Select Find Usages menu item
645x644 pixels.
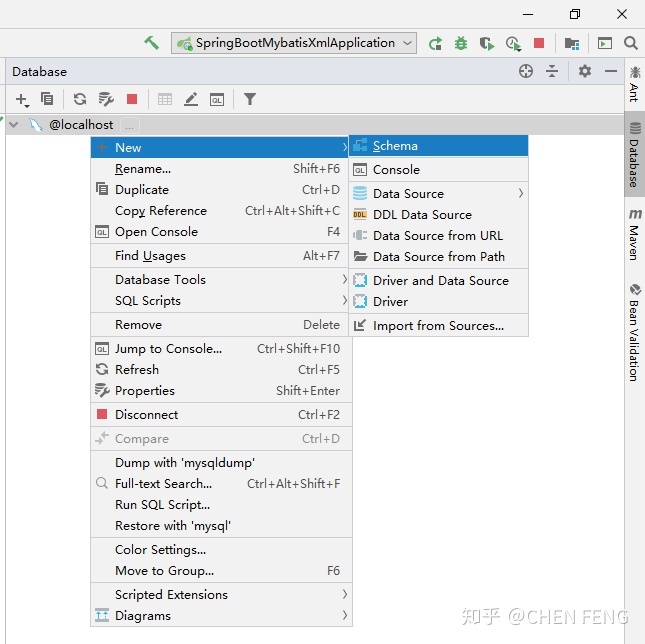[x=221, y=256]
